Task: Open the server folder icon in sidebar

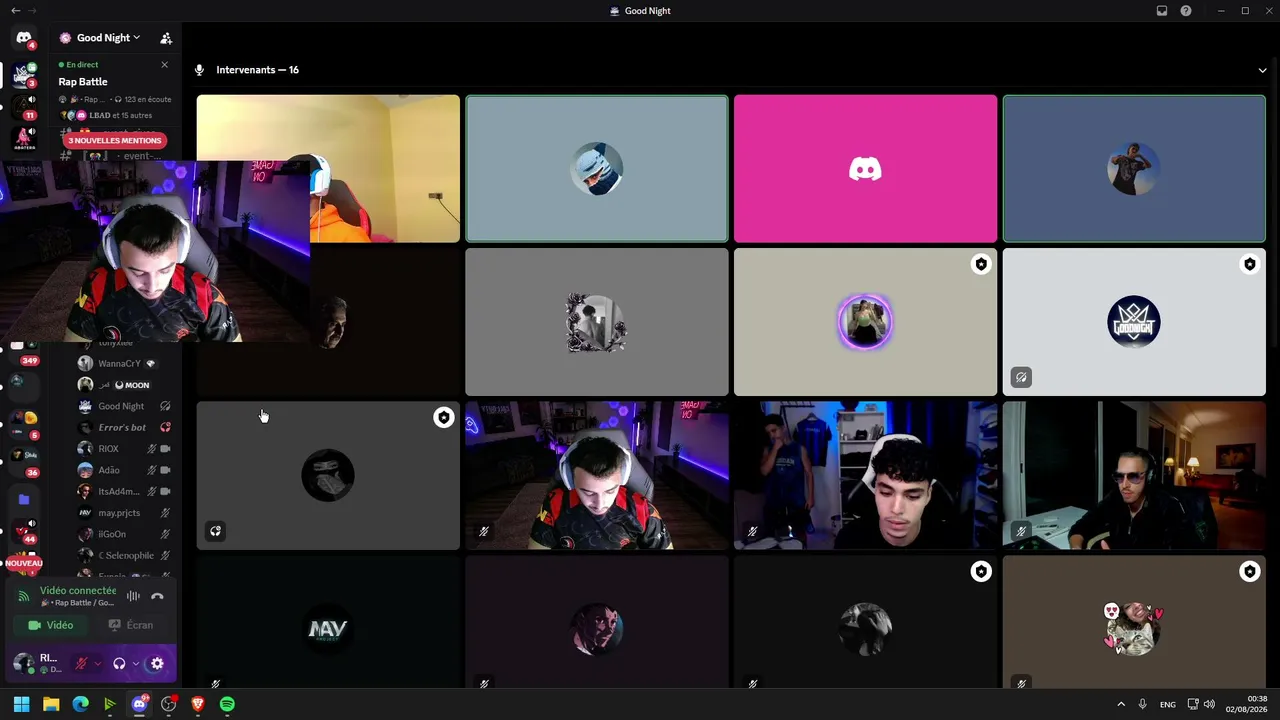Action: tap(24, 499)
